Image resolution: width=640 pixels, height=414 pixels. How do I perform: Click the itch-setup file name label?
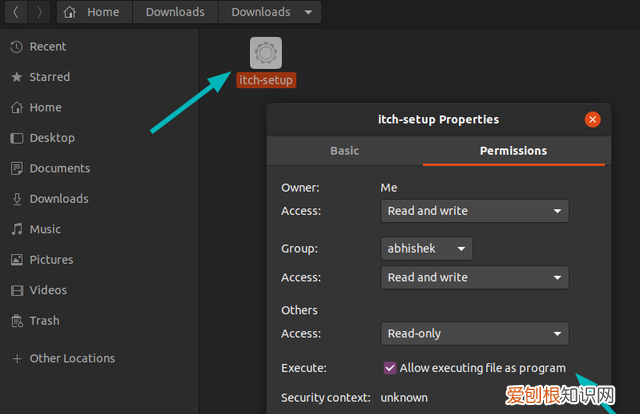266,80
